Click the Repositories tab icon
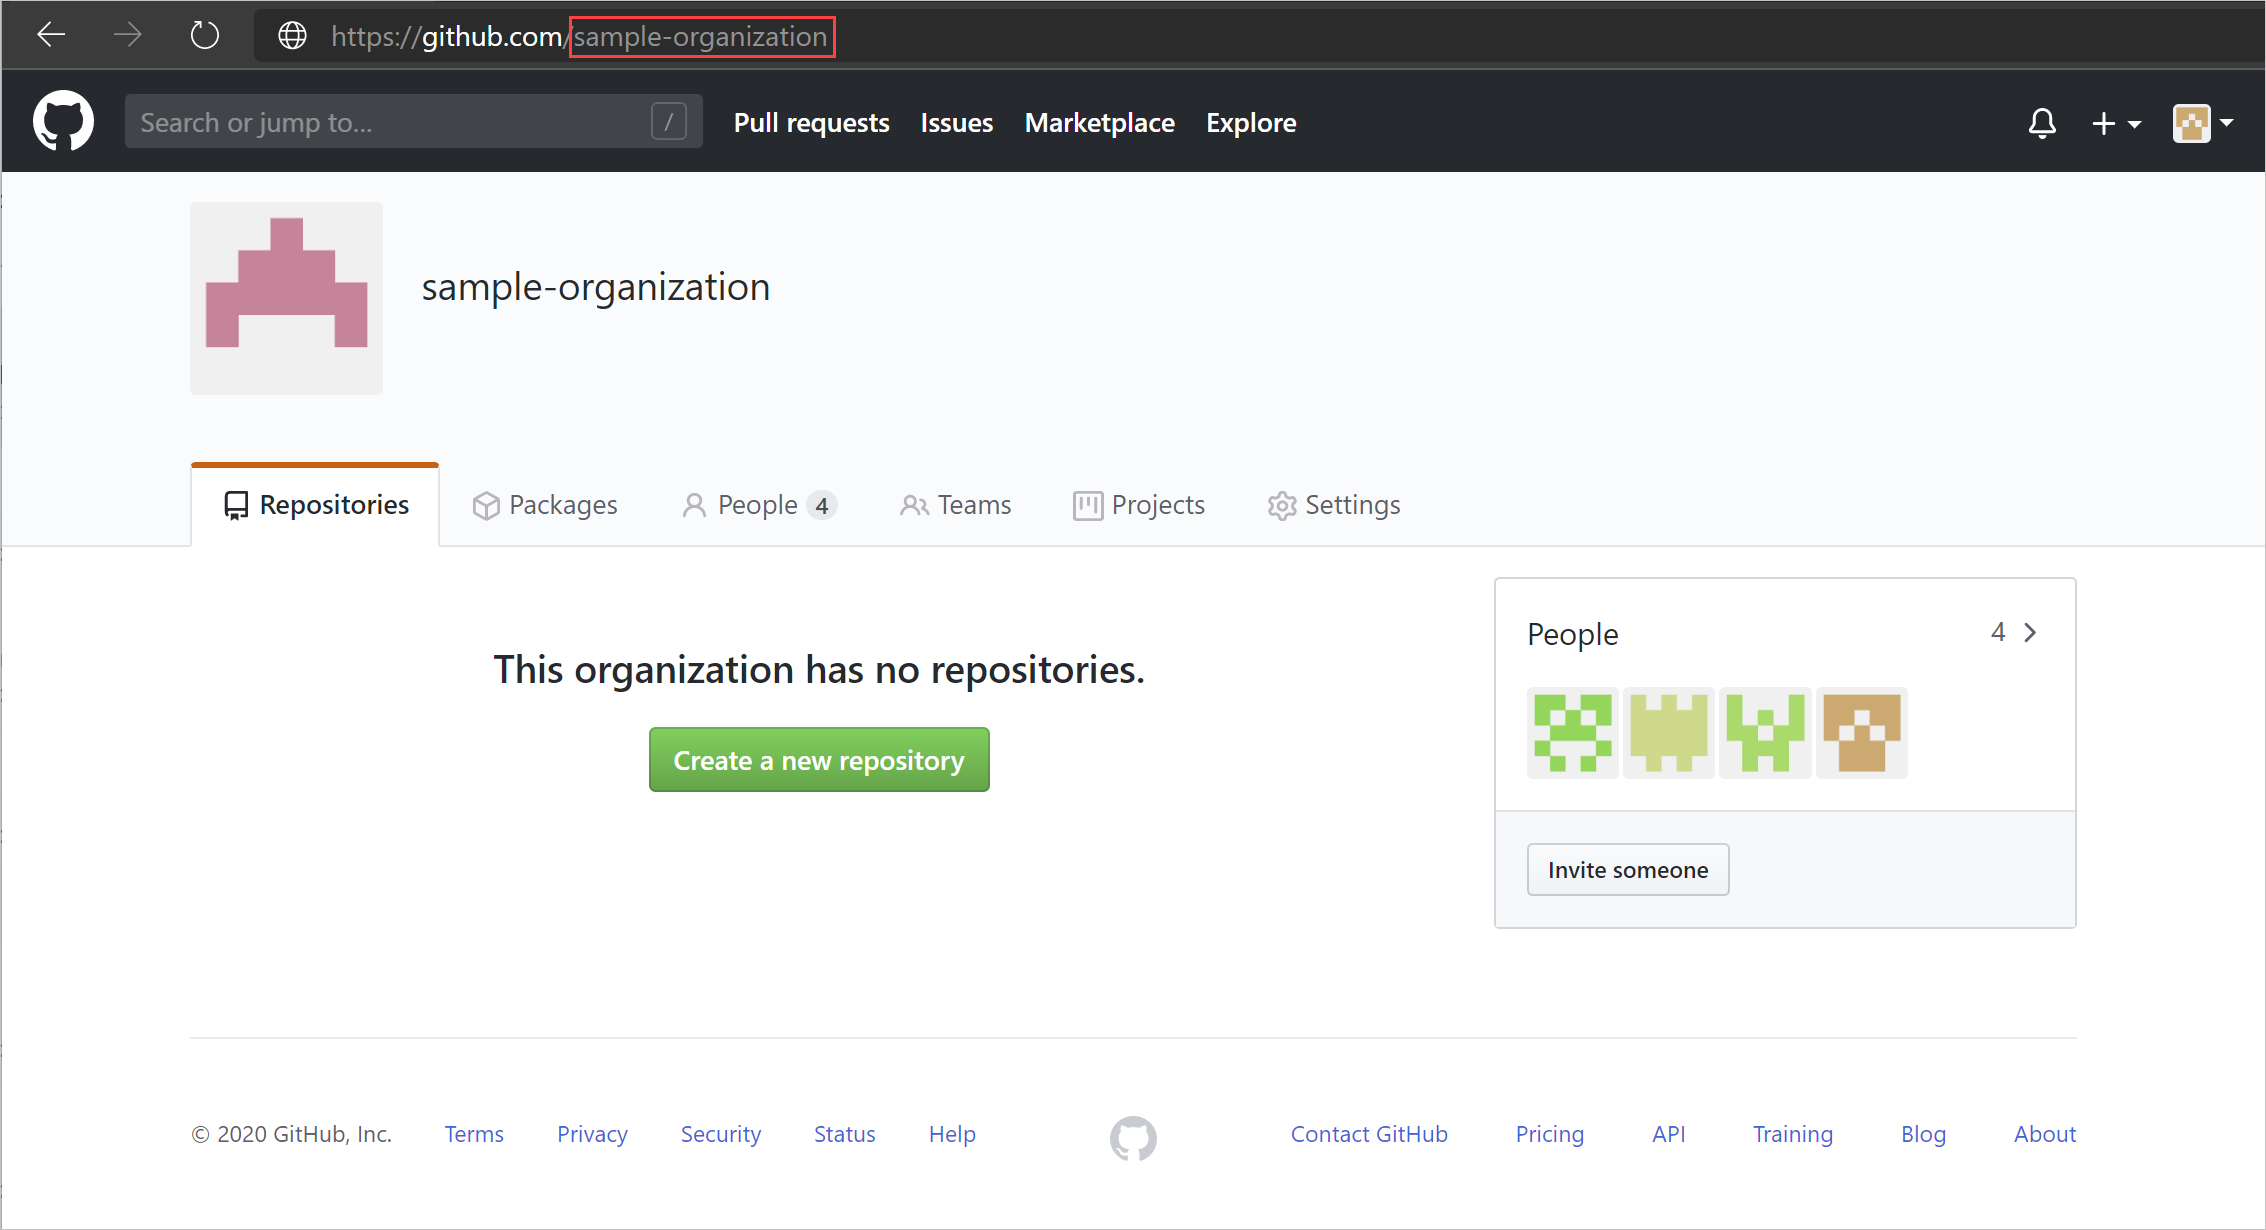 point(235,504)
